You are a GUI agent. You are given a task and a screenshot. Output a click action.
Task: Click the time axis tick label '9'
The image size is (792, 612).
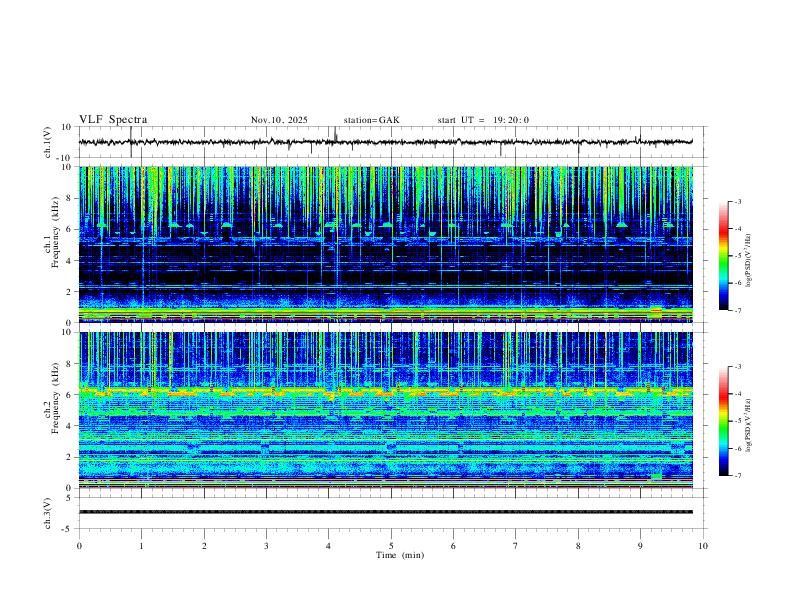[640, 546]
